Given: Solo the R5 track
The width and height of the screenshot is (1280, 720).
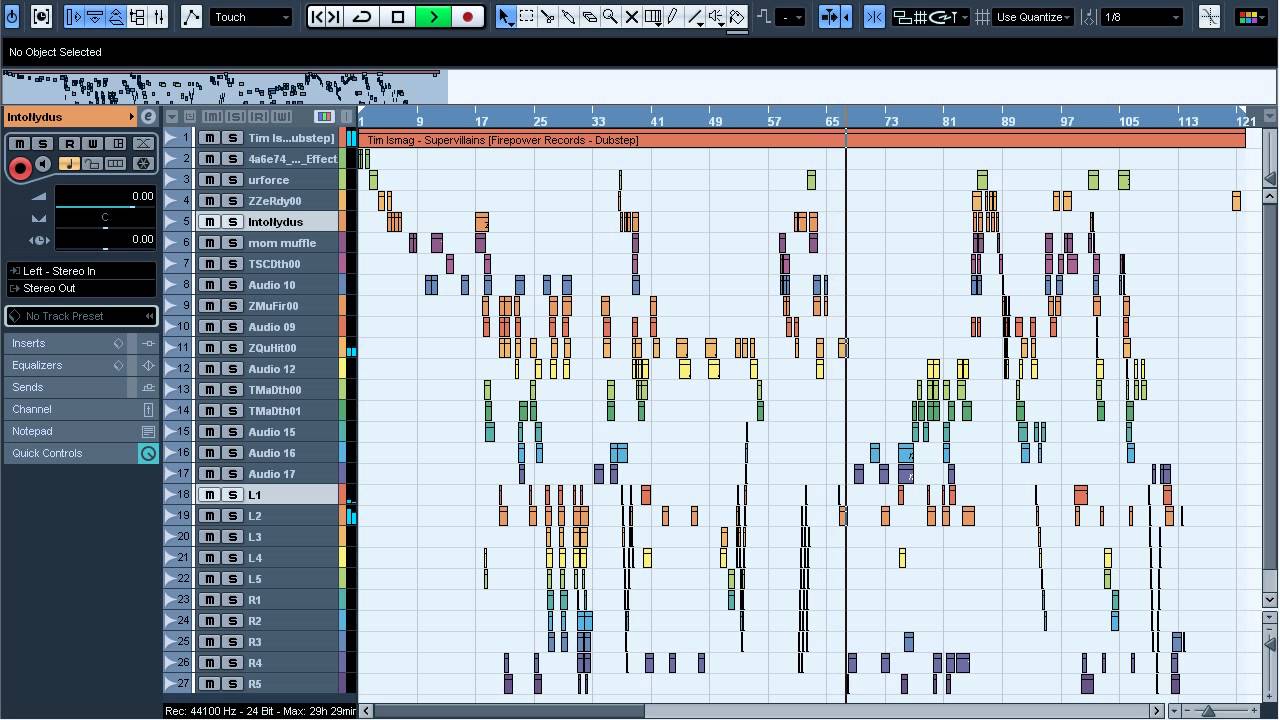Looking at the screenshot, I should (232, 684).
